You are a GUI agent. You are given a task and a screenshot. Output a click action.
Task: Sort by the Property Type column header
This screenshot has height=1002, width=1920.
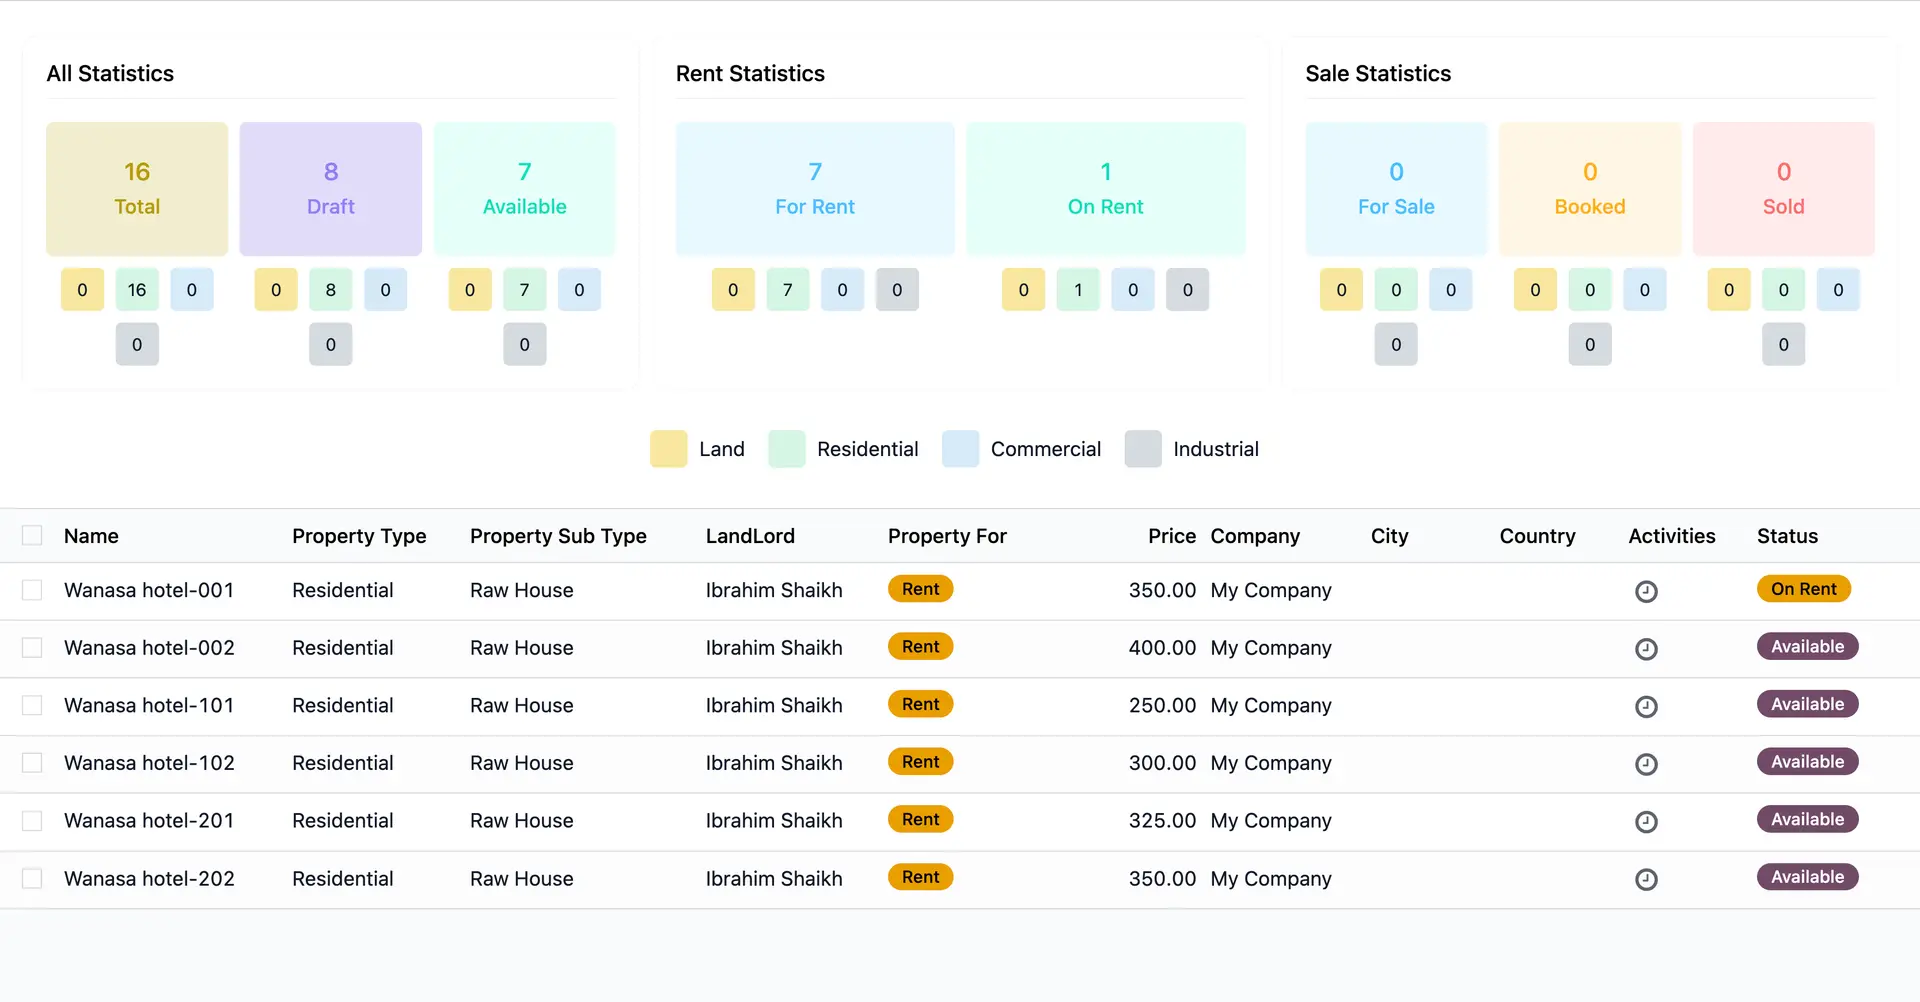[359, 536]
